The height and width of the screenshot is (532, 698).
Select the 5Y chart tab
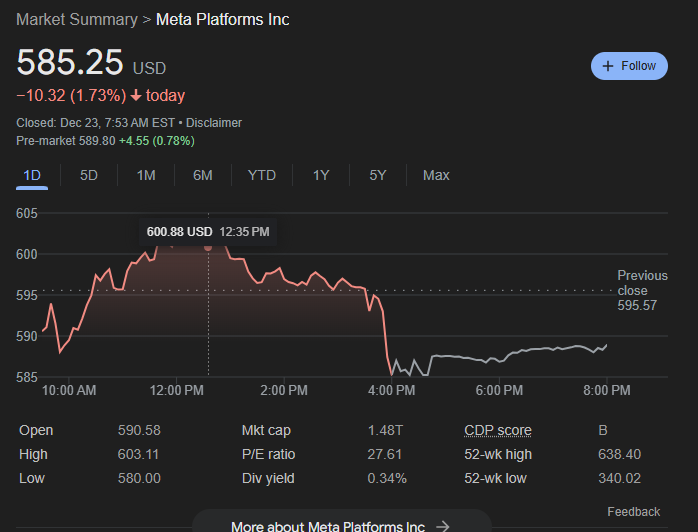pos(377,175)
